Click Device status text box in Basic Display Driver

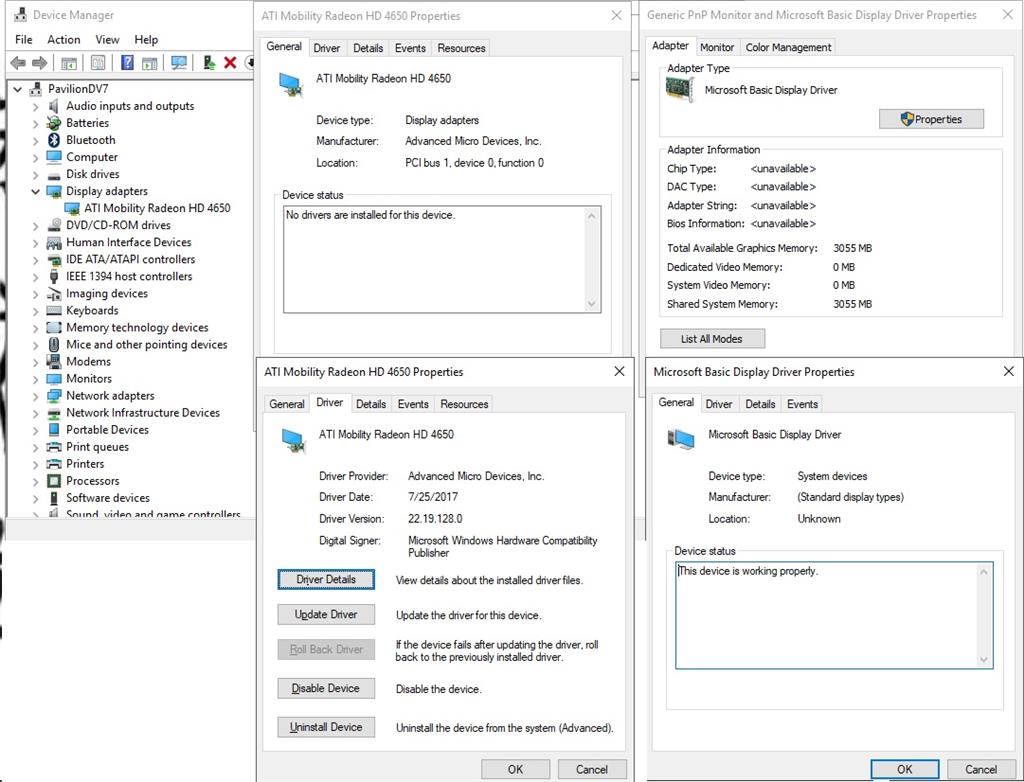coord(834,615)
